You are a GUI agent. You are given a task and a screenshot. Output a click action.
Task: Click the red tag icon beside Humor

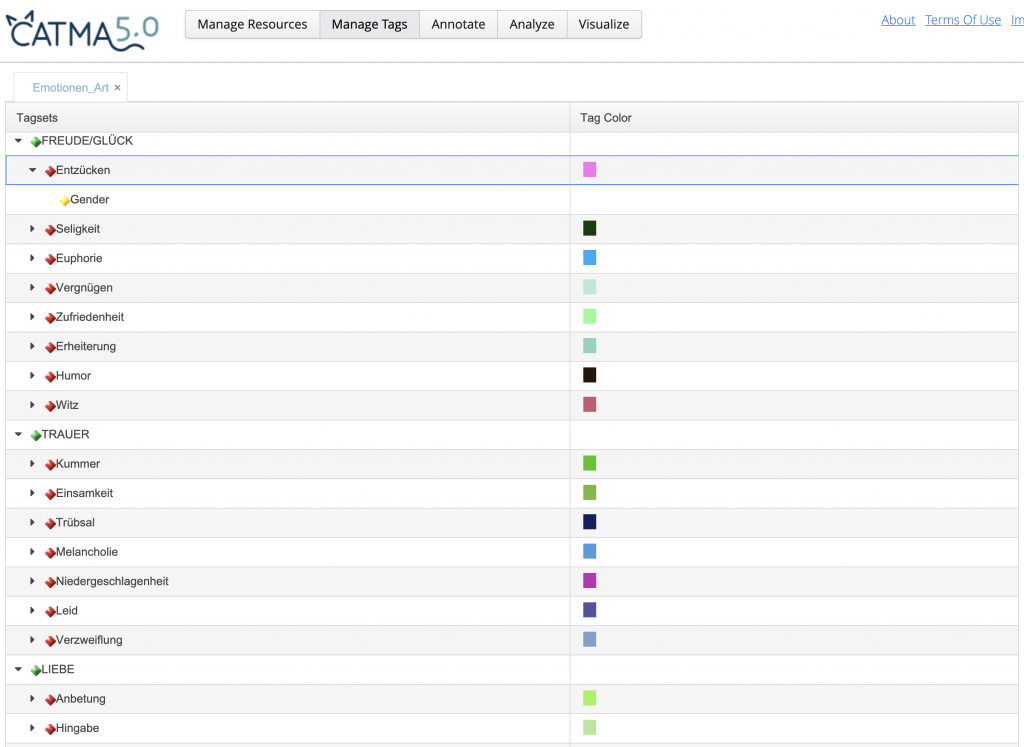50,377
